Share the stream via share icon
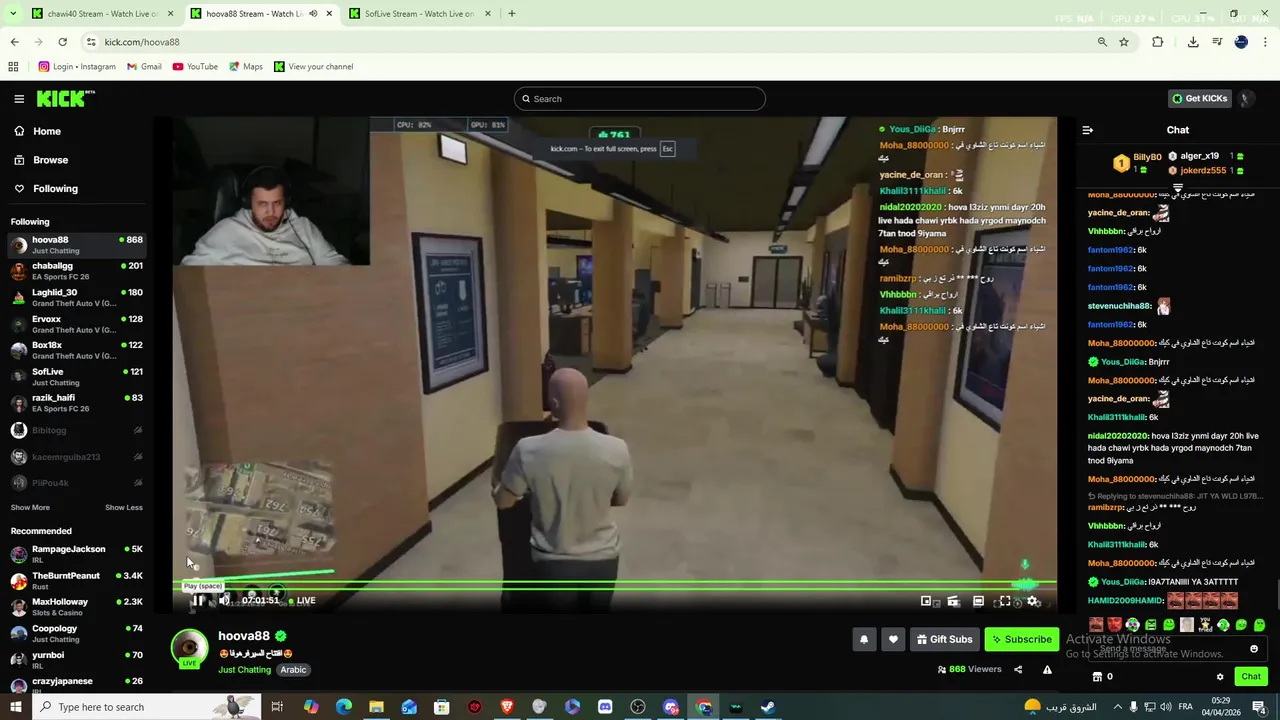The height and width of the screenshot is (720, 1280). tap(1018, 670)
